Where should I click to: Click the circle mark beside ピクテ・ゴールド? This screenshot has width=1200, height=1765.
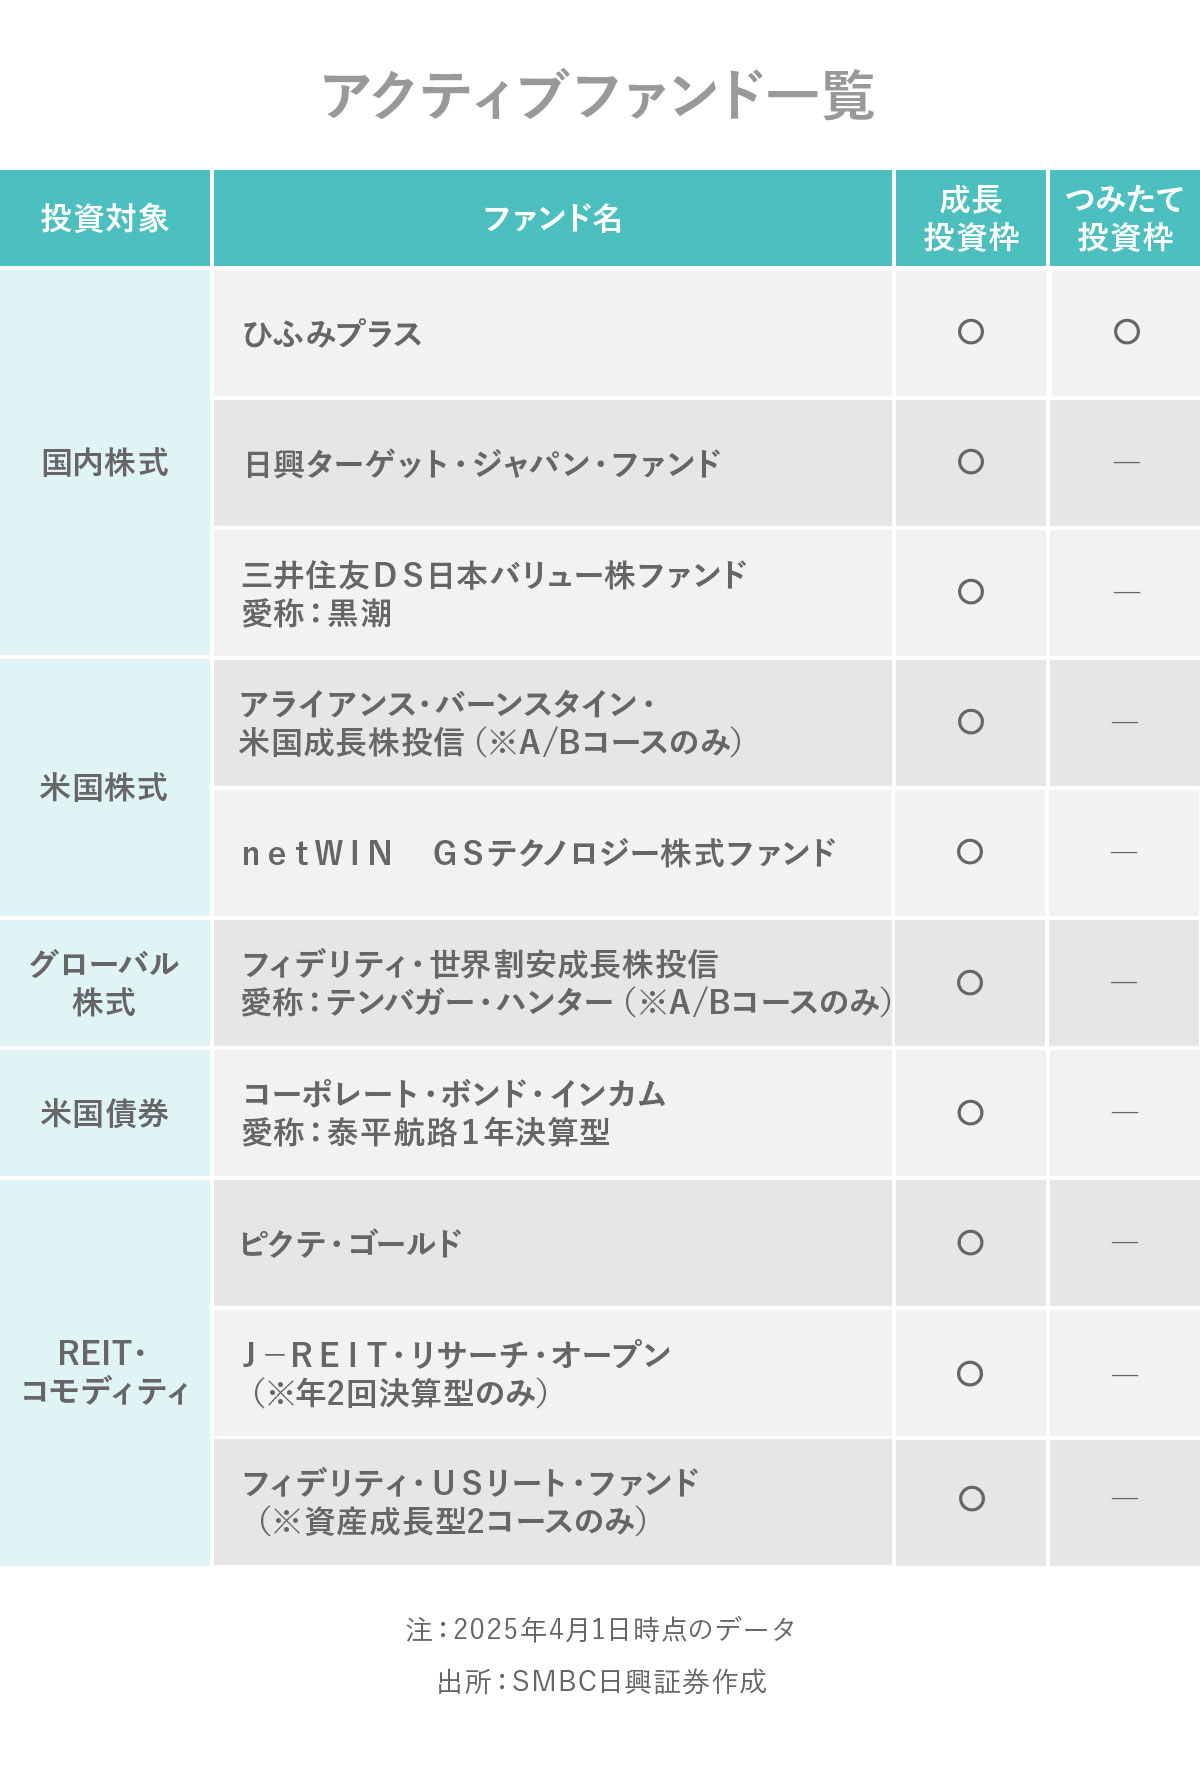(x=970, y=1243)
